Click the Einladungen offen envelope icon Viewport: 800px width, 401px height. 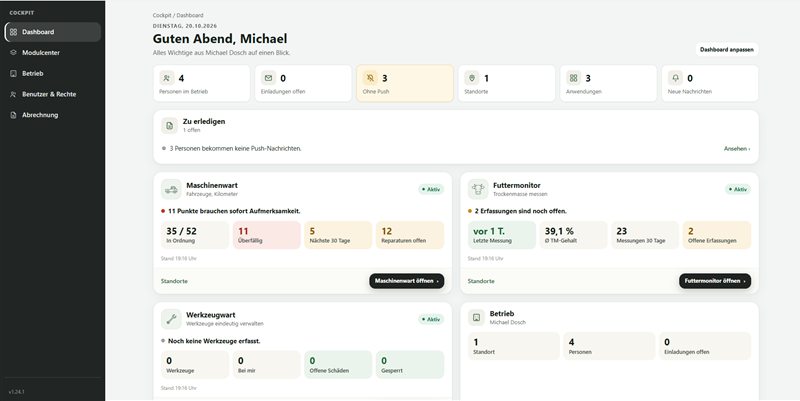coord(268,78)
